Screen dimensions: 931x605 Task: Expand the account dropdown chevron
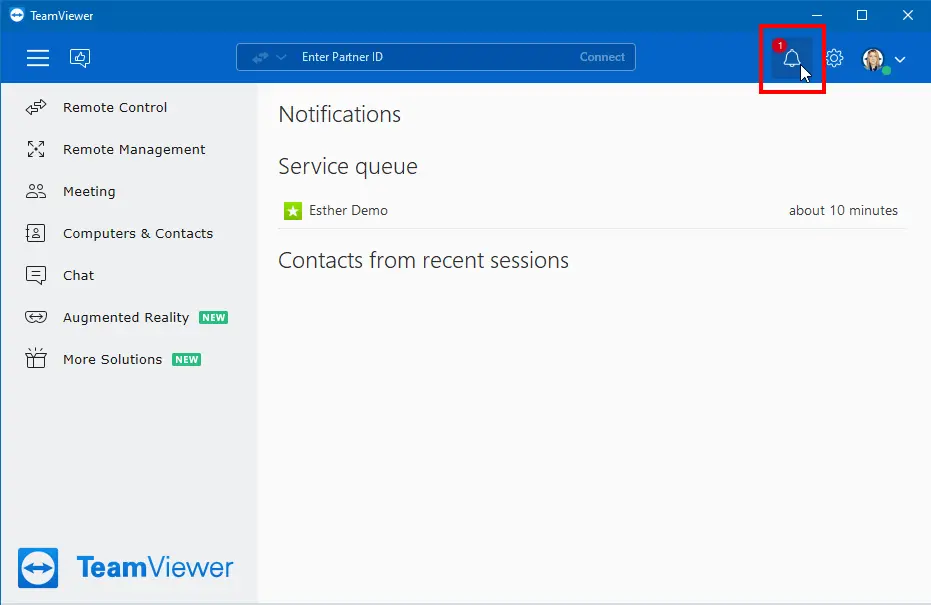point(900,59)
